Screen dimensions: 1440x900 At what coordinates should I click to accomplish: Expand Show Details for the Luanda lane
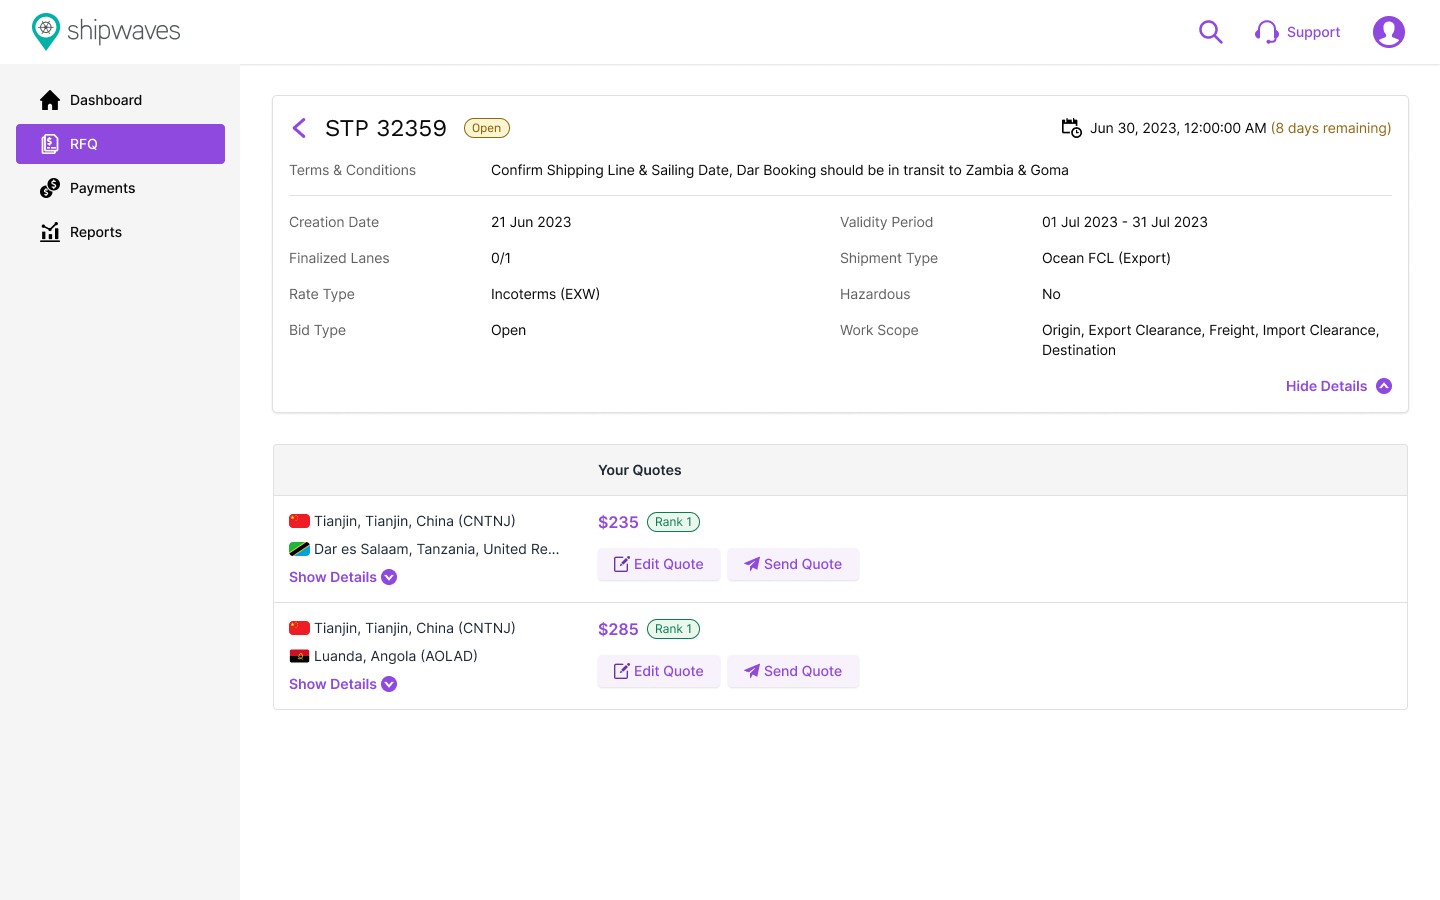pos(343,684)
